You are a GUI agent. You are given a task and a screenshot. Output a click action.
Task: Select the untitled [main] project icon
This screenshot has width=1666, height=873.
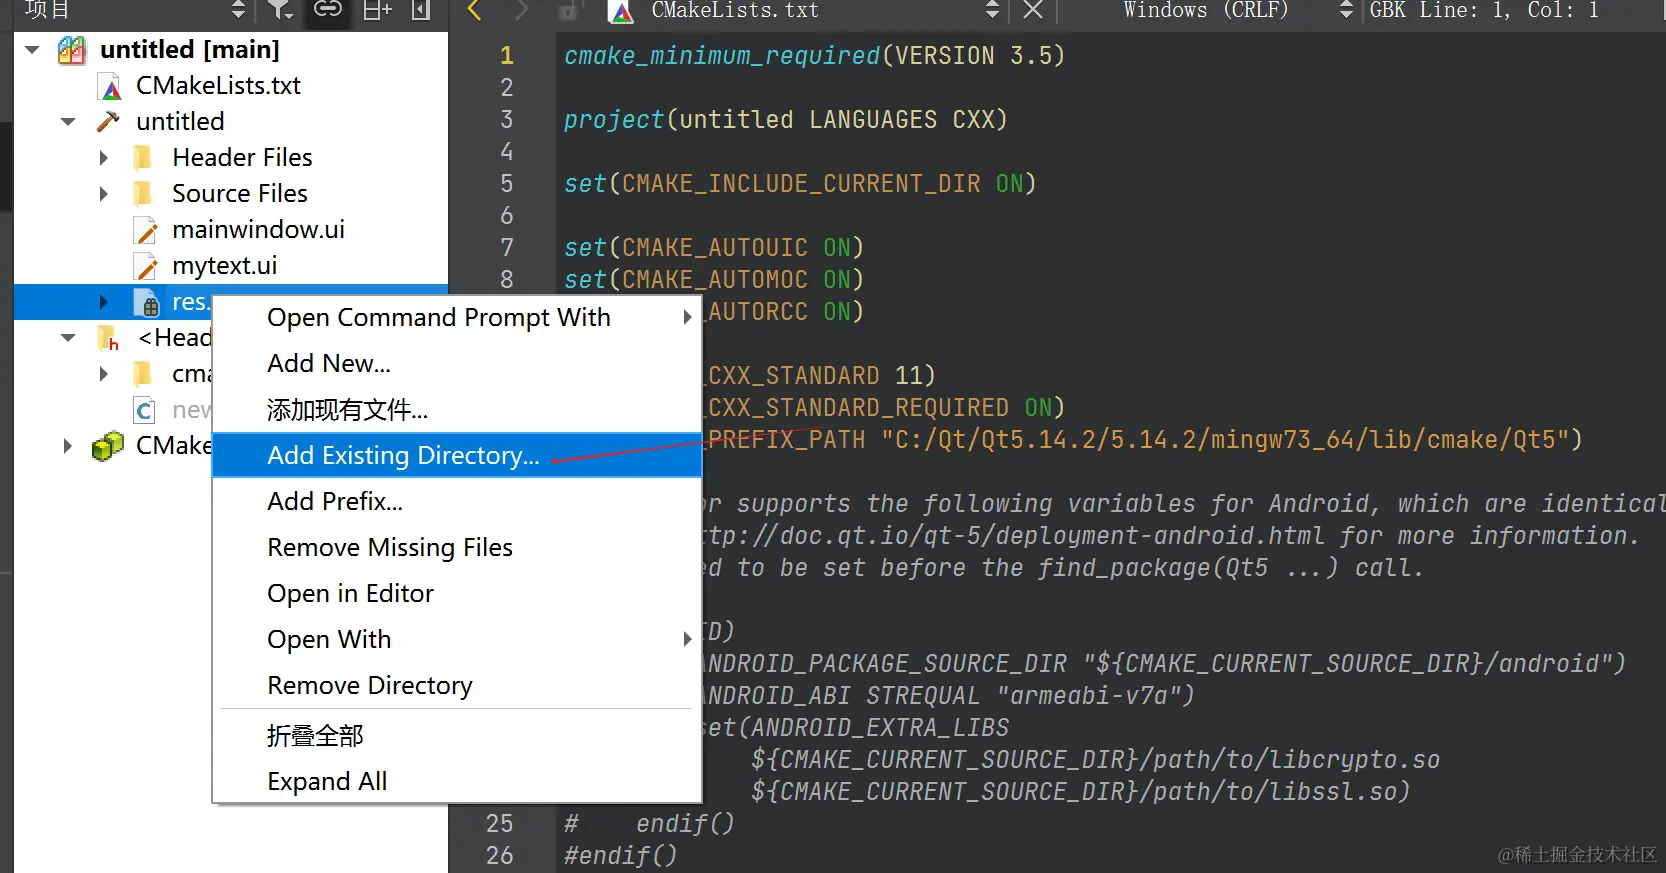click(x=72, y=50)
